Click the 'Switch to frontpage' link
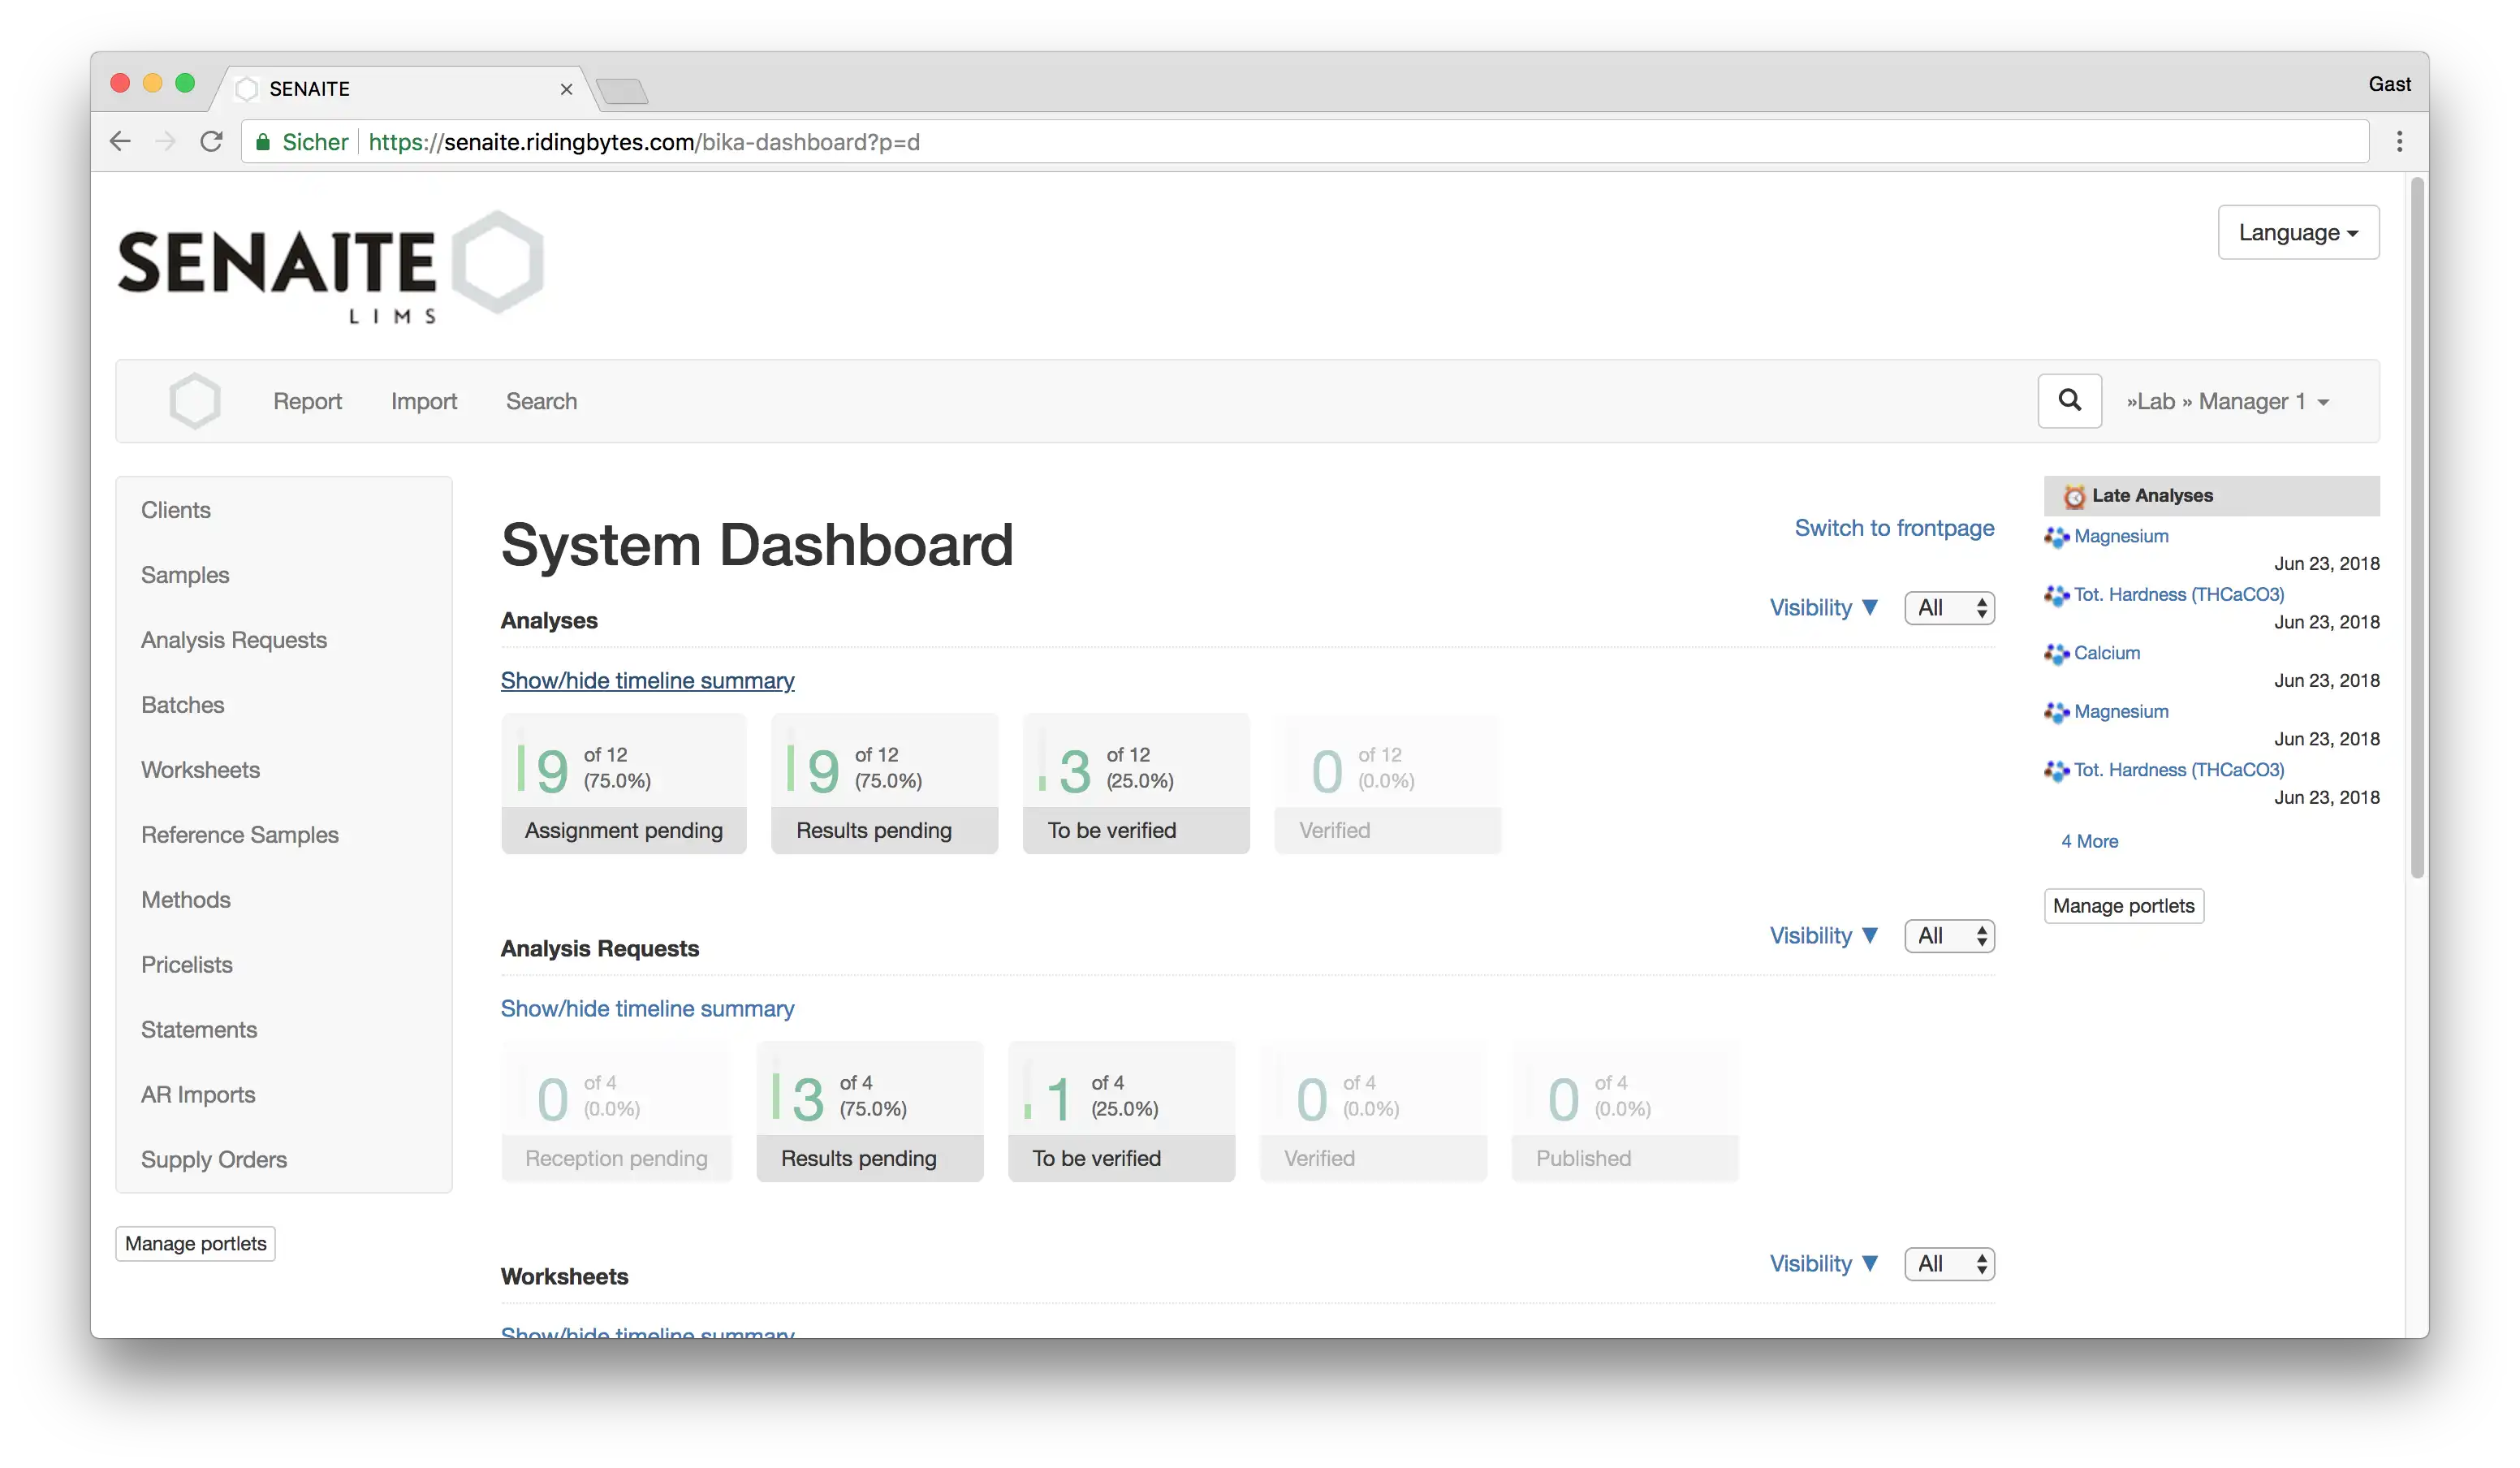 1894,526
